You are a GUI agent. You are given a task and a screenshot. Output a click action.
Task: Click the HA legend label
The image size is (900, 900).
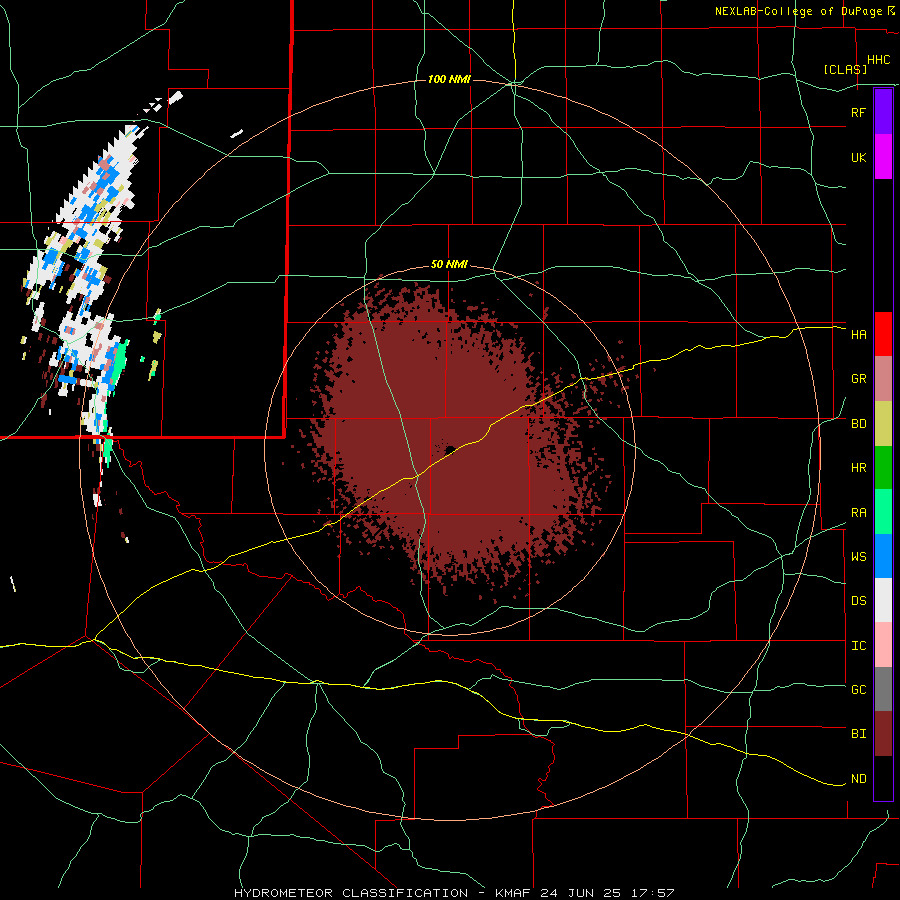click(x=858, y=335)
